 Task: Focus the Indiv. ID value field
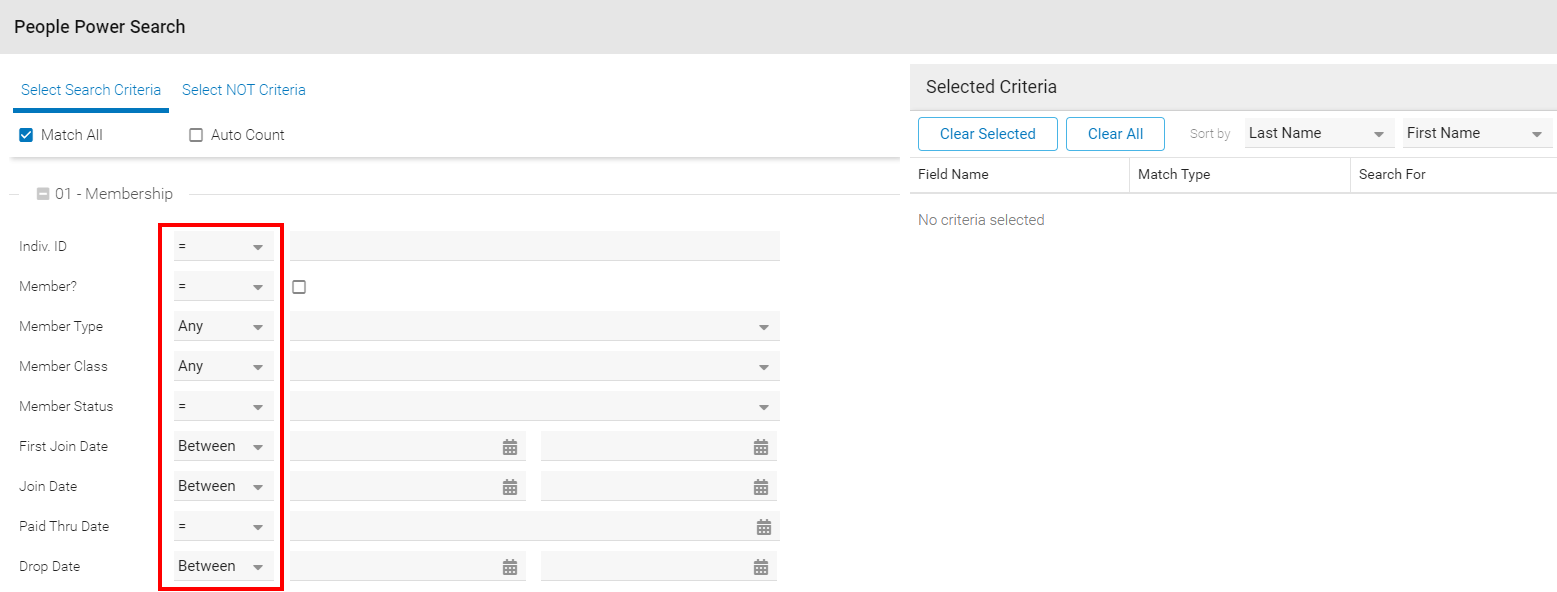(535, 246)
